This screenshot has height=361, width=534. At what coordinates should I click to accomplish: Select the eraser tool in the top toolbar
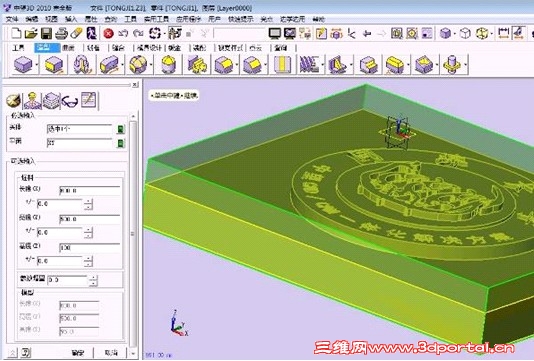click(x=77, y=33)
